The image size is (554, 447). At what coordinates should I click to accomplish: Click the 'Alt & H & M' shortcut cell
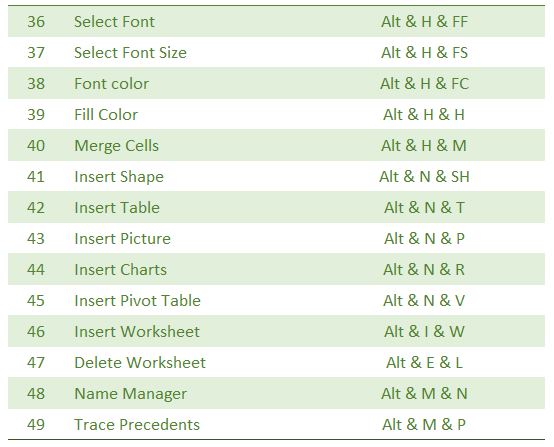pyautogui.click(x=424, y=146)
